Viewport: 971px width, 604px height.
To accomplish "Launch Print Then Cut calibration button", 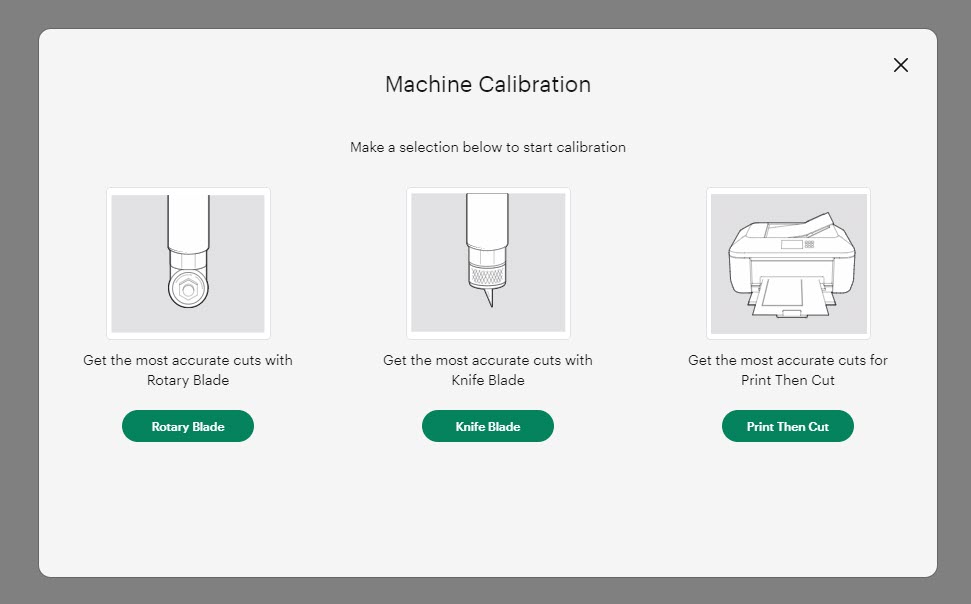I will click(788, 426).
